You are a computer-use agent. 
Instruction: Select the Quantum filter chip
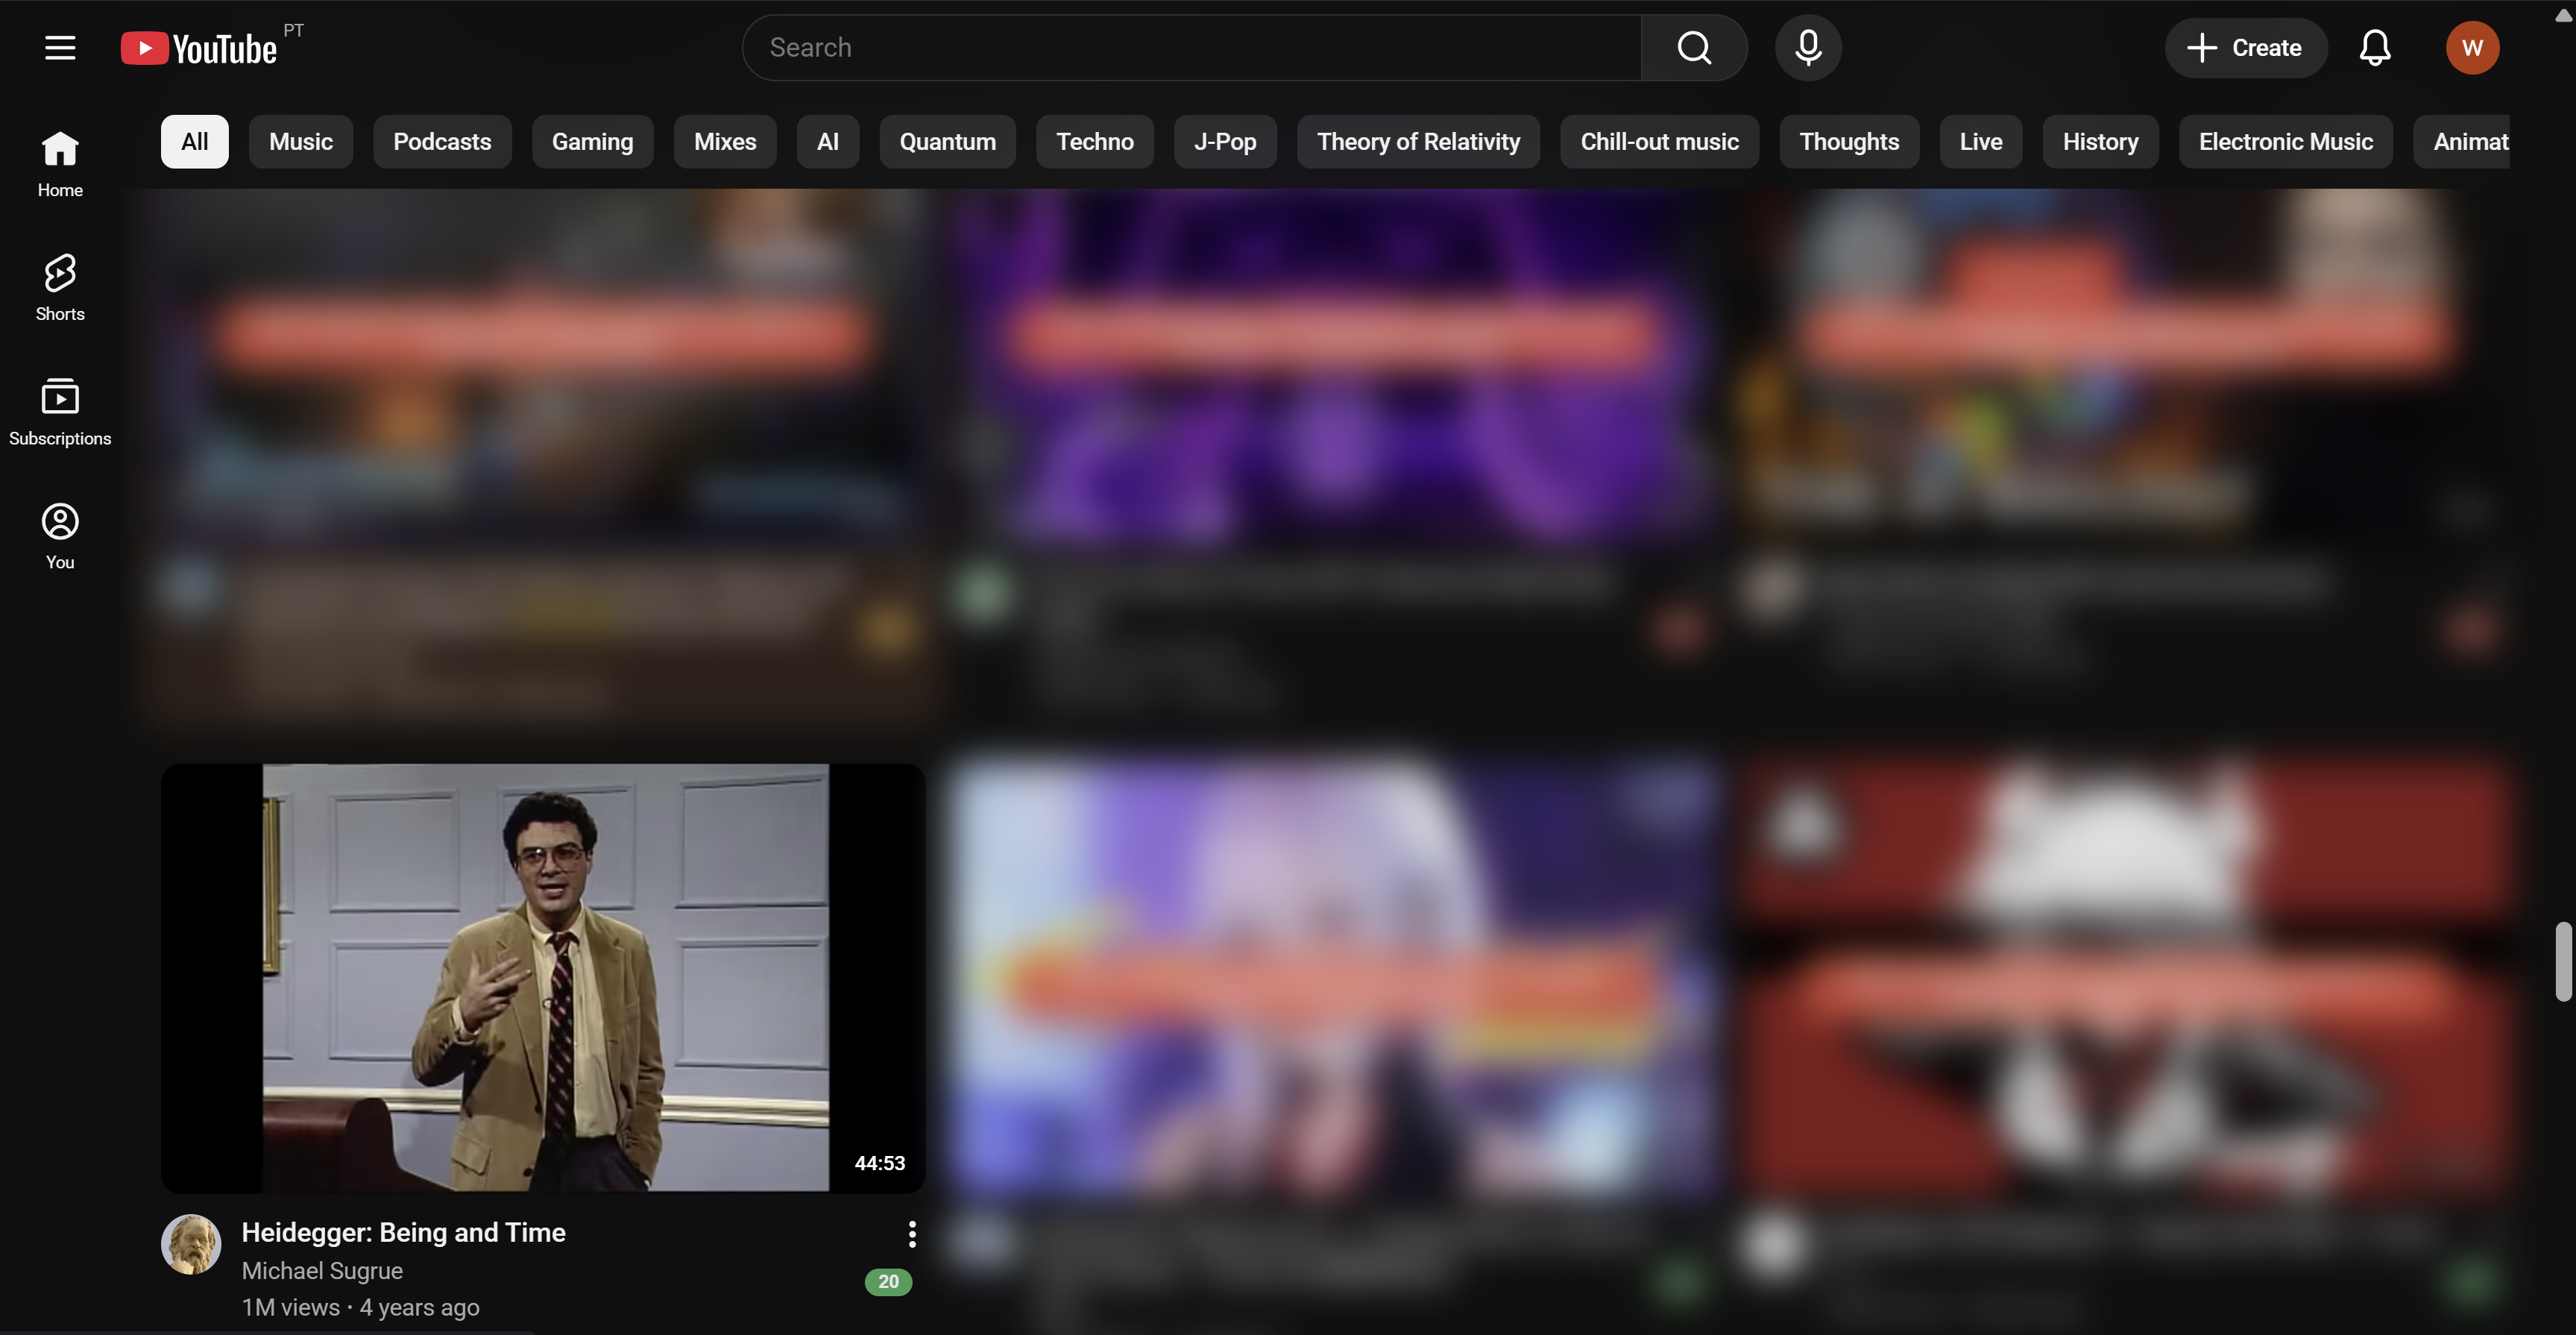coord(946,141)
